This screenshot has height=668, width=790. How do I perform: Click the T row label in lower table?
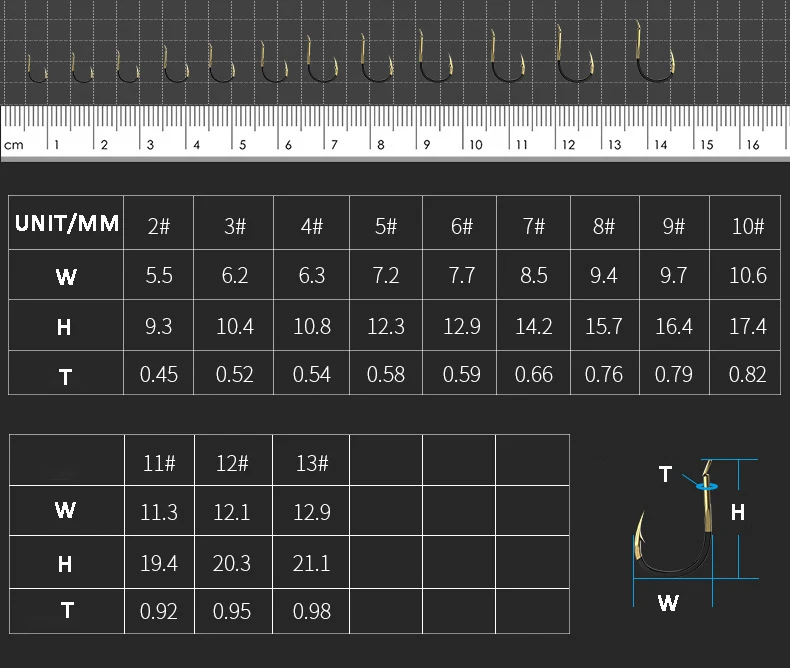point(67,611)
